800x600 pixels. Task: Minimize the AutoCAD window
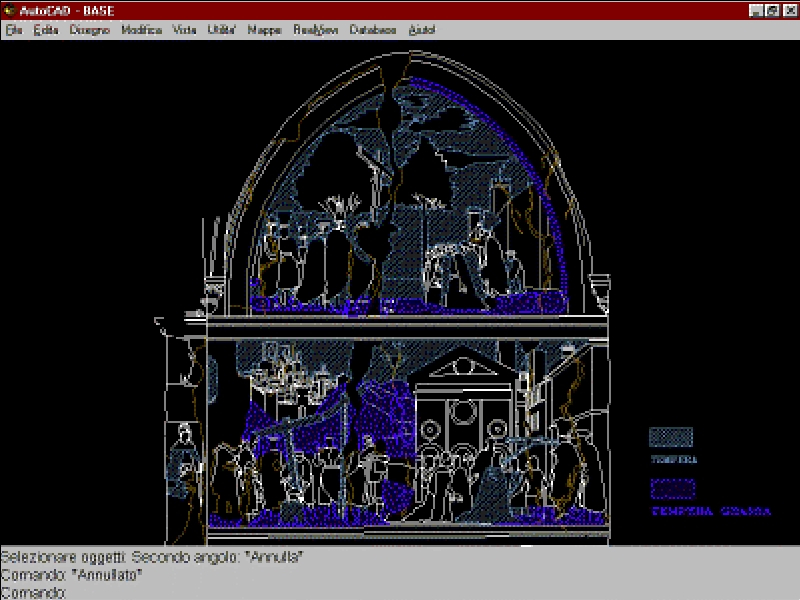click(x=757, y=11)
